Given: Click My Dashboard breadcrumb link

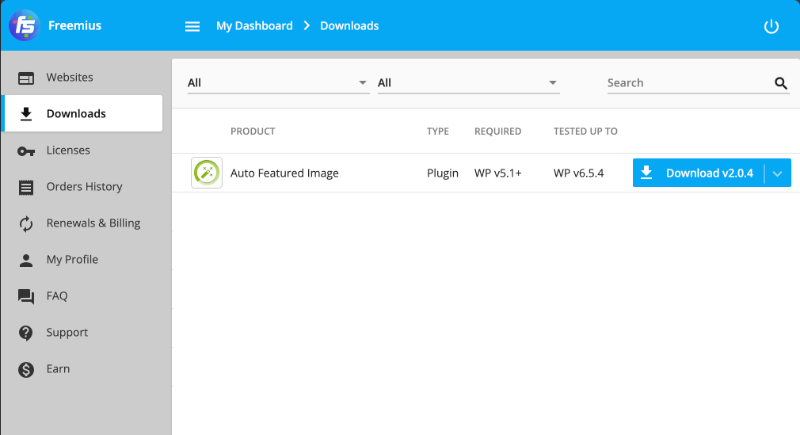Looking at the screenshot, I should click(254, 26).
